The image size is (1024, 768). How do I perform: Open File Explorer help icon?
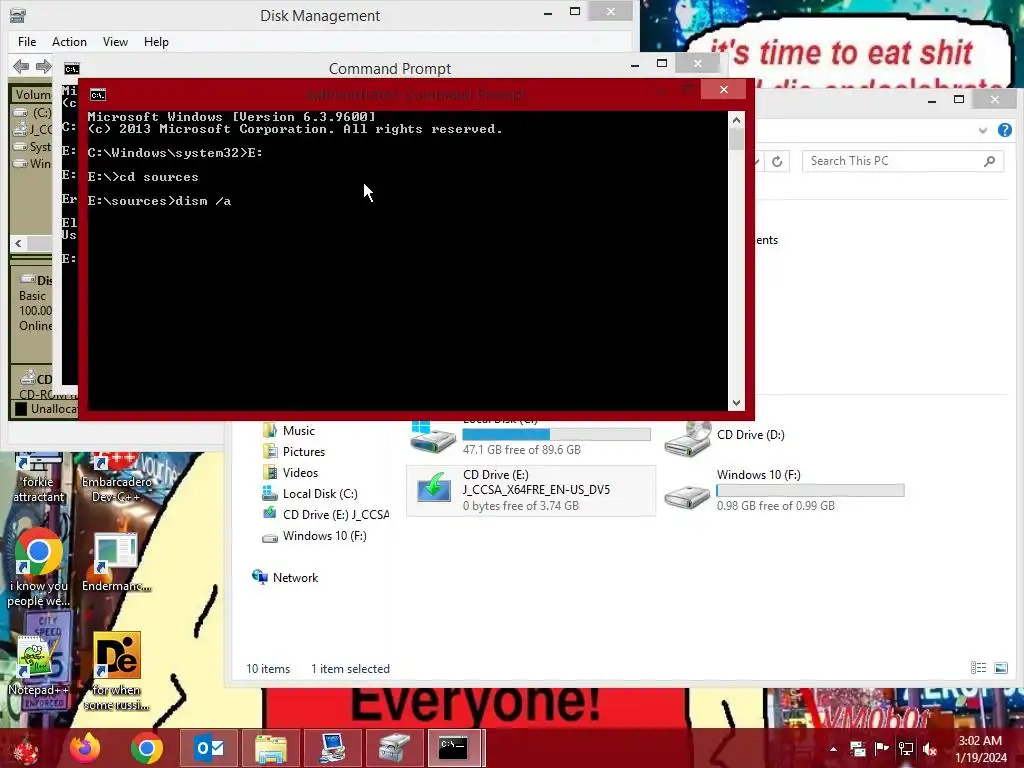(x=1005, y=130)
